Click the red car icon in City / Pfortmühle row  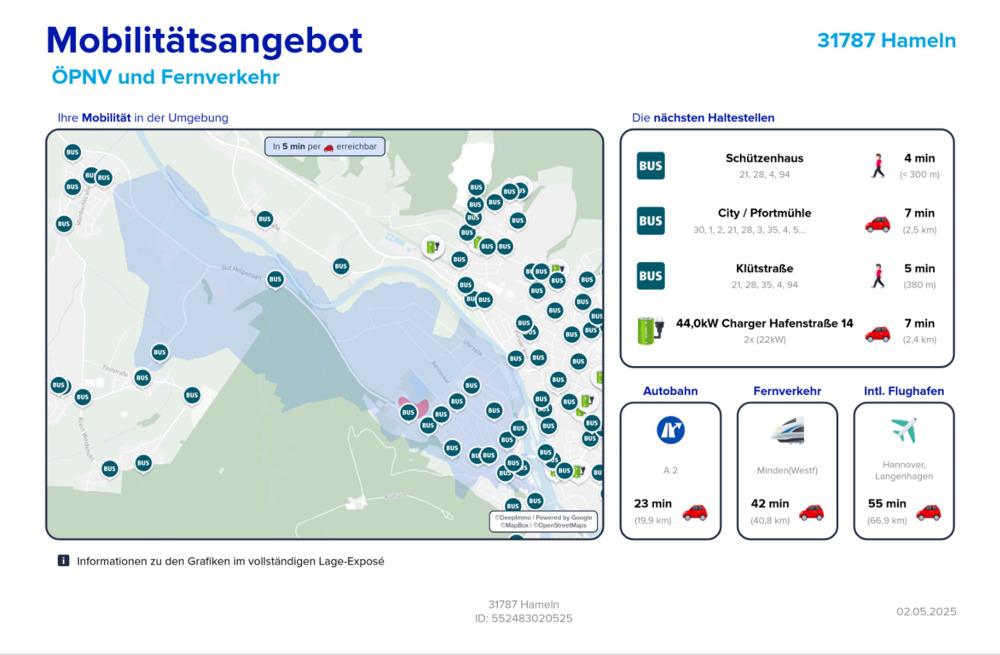point(877,223)
